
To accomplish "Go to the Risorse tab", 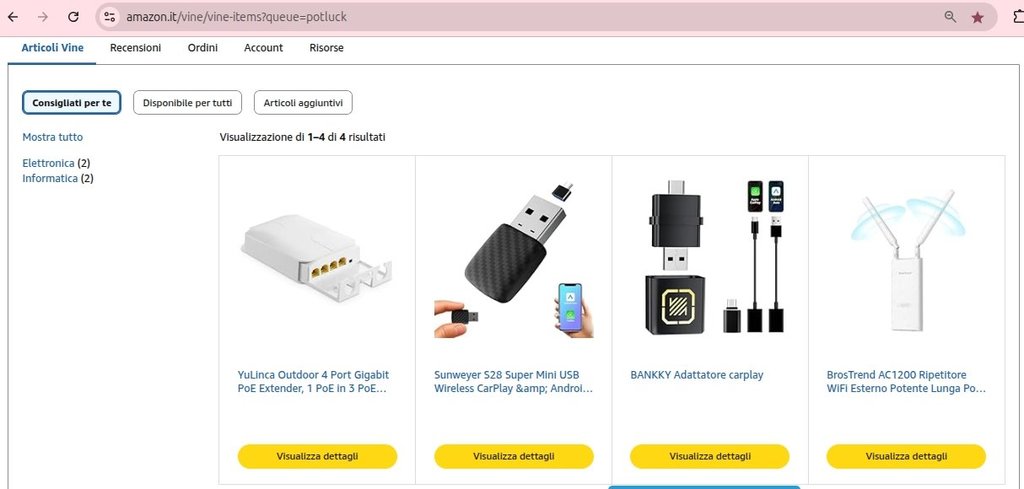I will [x=327, y=48].
